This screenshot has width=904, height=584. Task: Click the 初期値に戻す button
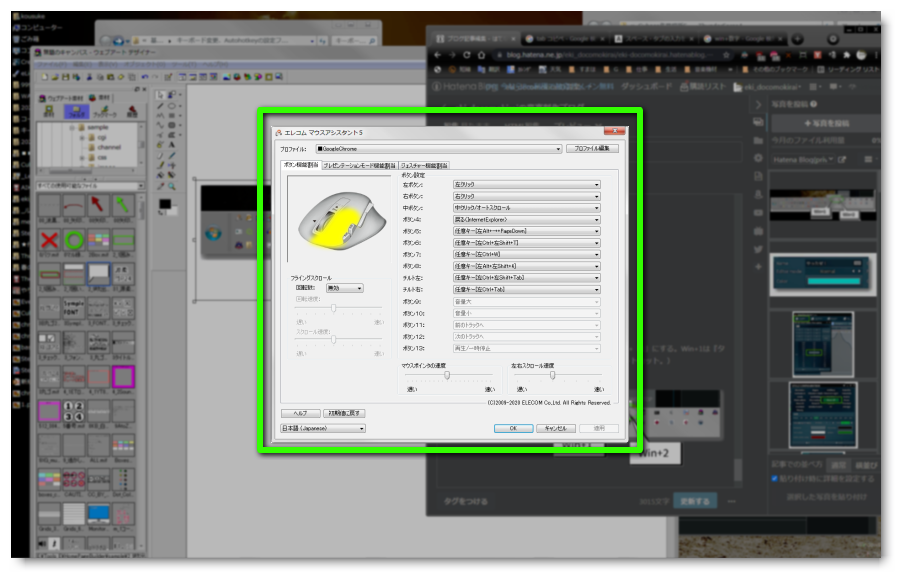point(345,413)
